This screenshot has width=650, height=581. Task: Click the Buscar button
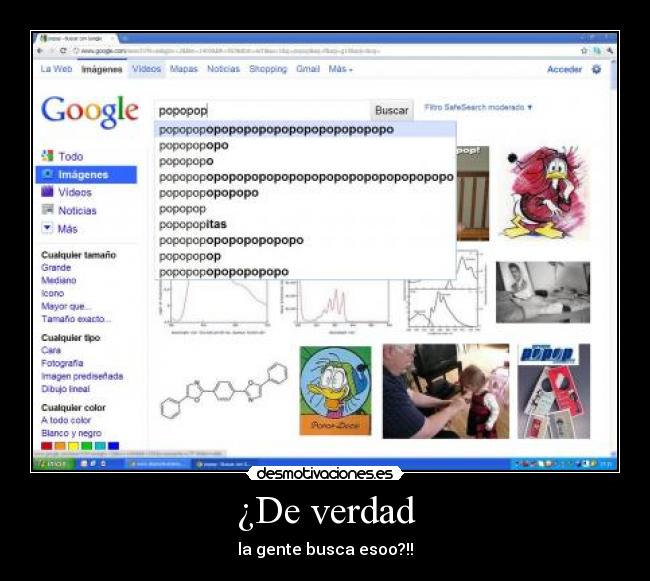[x=391, y=111]
